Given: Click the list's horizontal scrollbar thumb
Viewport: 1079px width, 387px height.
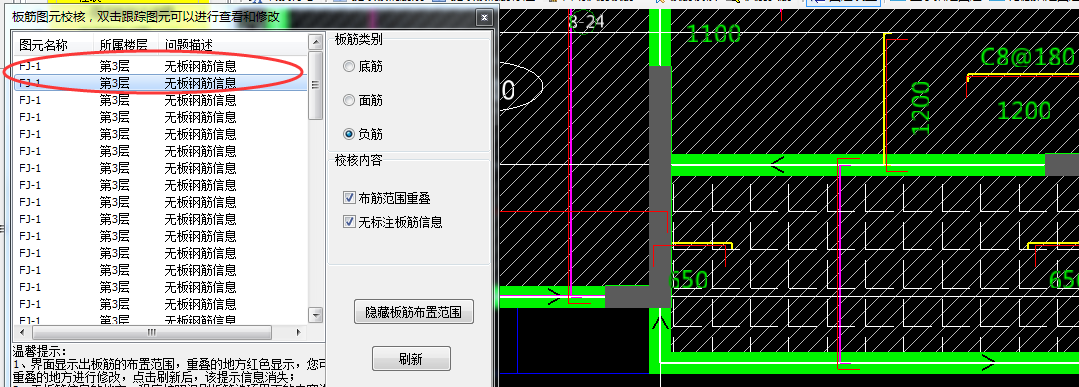Looking at the screenshot, I should pyautogui.click(x=151, y=332).
